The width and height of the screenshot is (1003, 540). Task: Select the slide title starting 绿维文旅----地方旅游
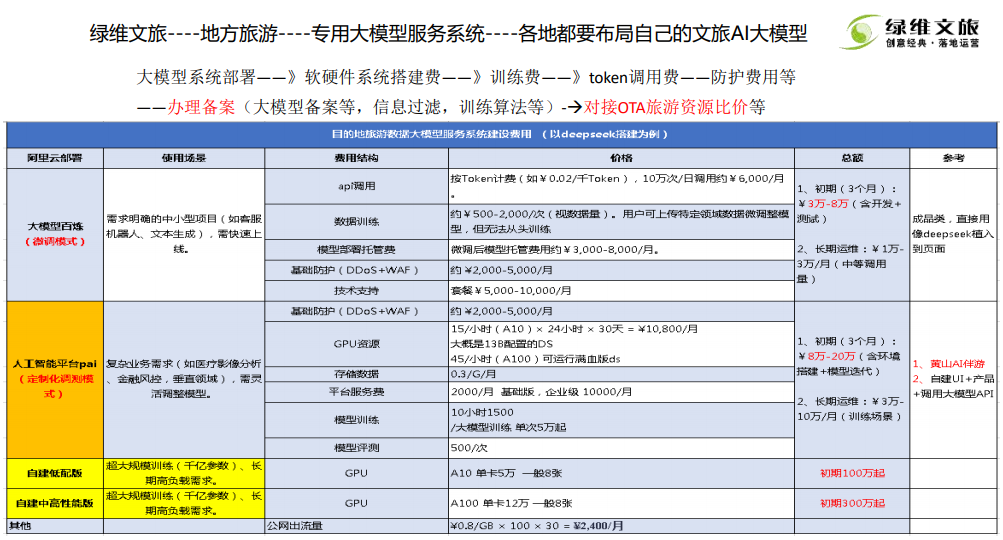pos(448,33)
